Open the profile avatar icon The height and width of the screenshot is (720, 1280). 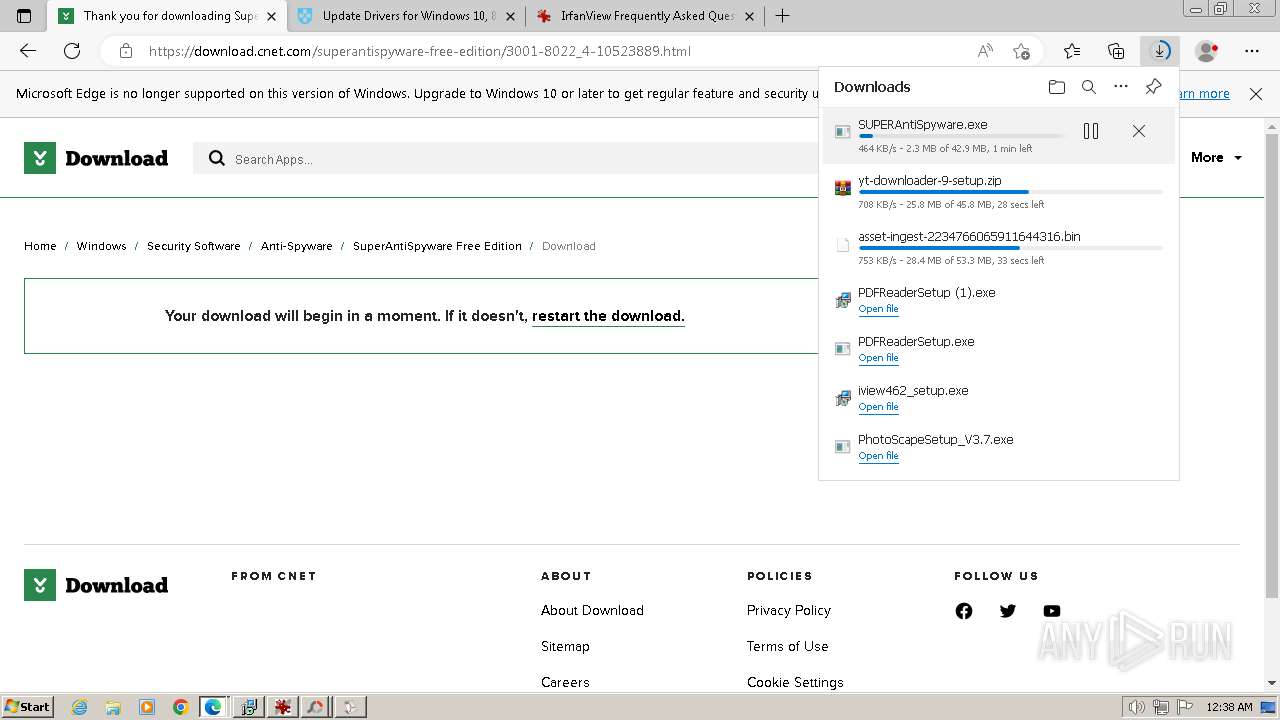click(1207, 51)
